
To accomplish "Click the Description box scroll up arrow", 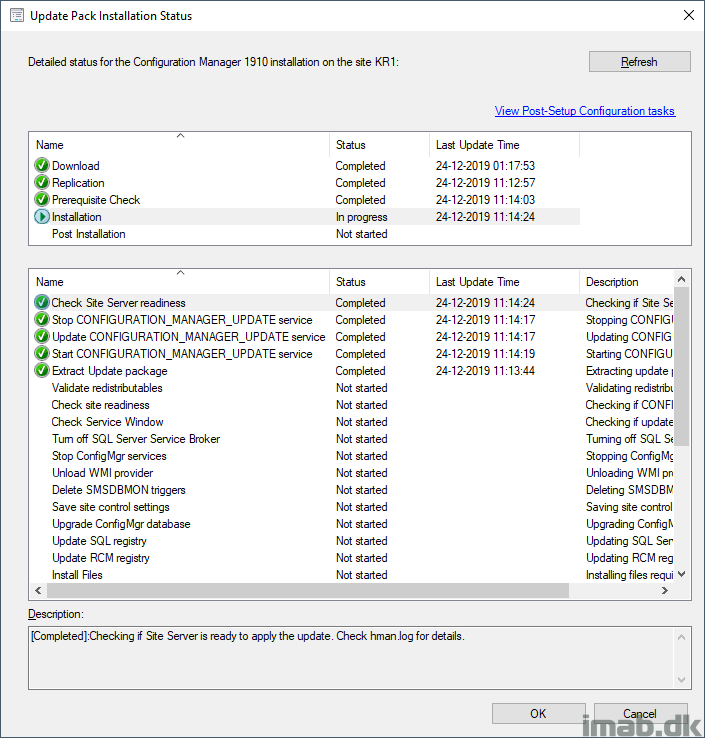I will (681, 637).
